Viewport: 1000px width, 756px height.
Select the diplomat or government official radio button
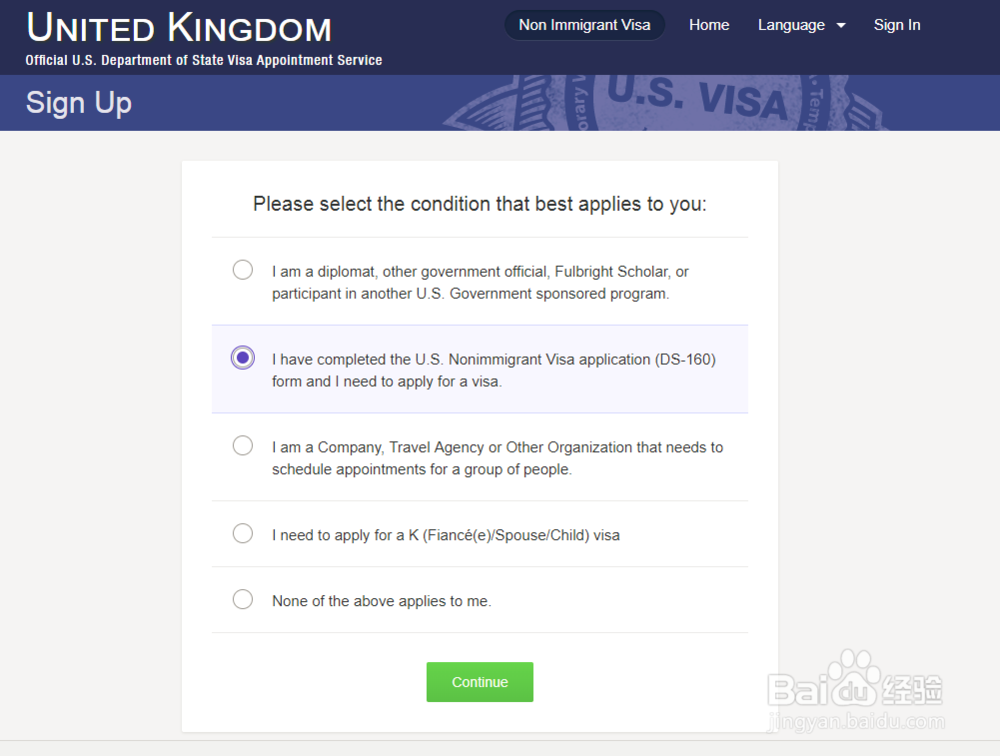(243, 270)
